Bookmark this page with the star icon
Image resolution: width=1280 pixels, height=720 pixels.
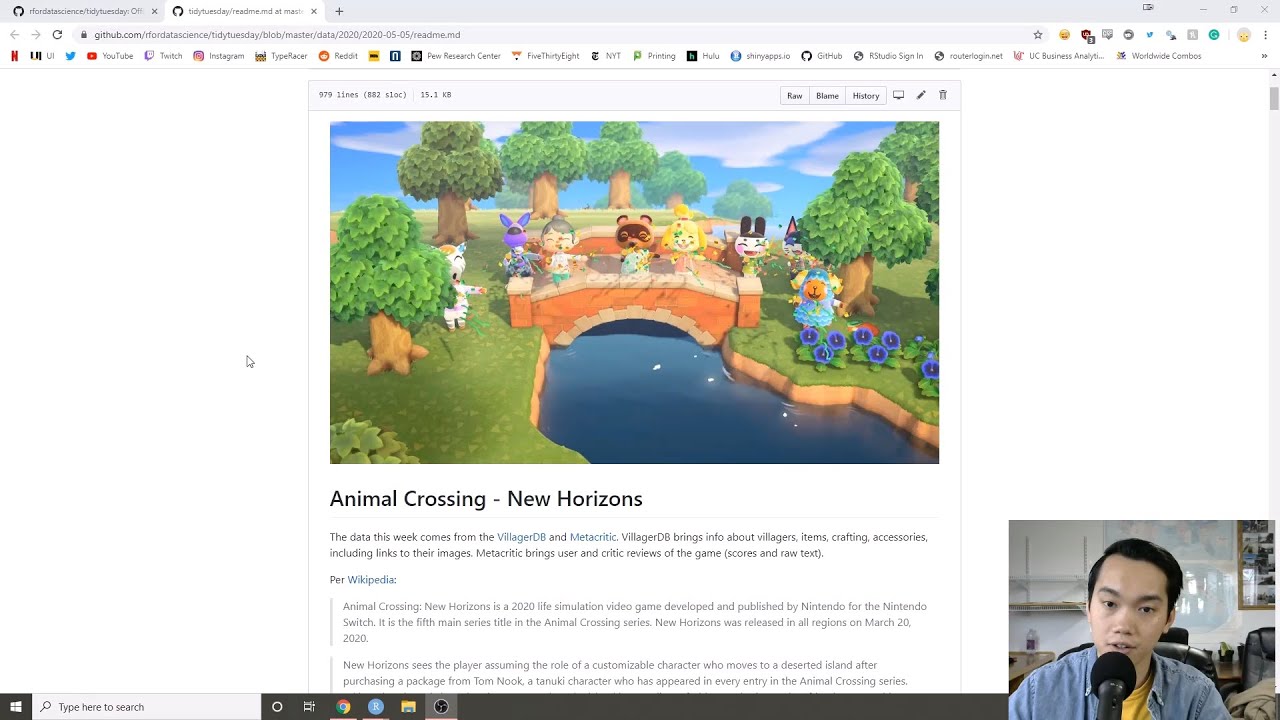(x=1038, y=35)
